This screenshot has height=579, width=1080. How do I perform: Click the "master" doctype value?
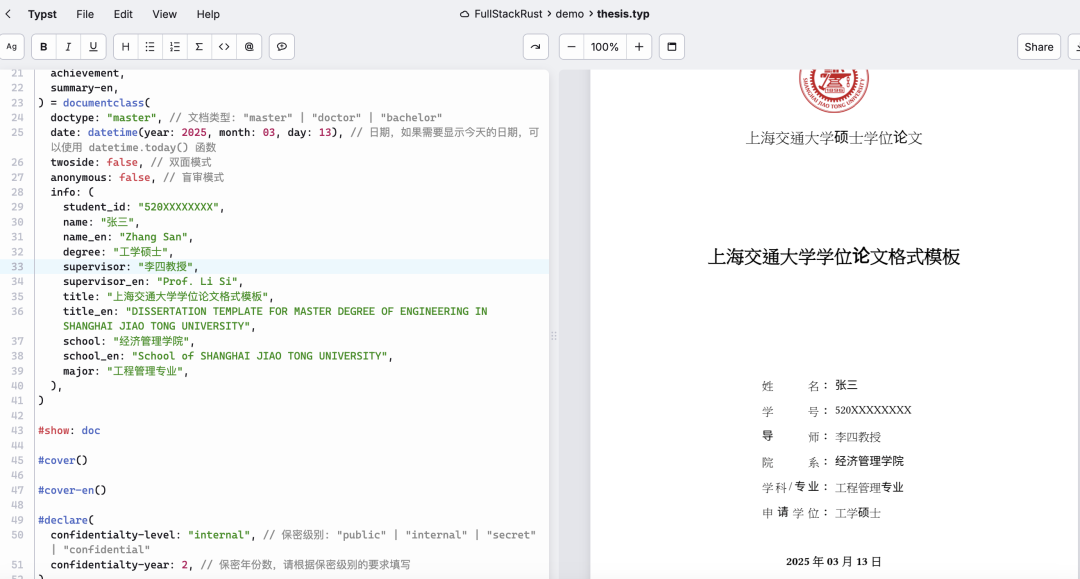(132, 118)
